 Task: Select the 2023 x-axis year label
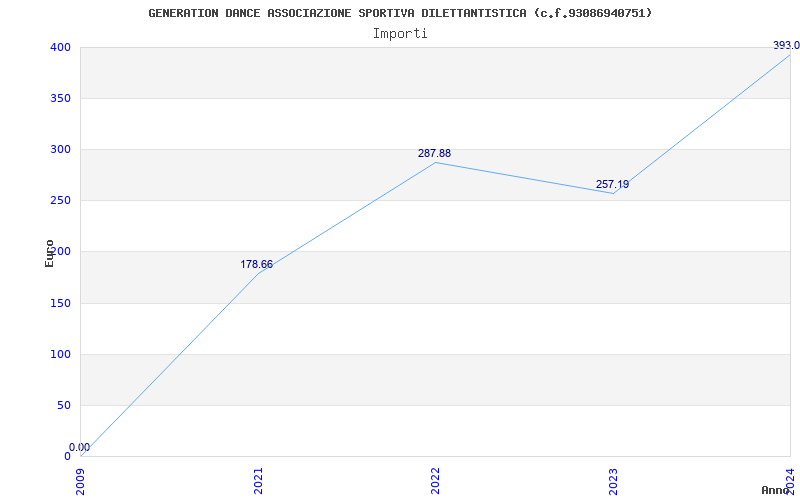[613, 481]
